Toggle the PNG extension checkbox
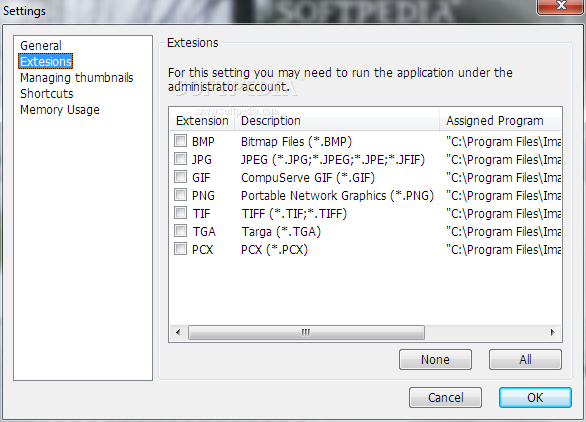586x422 pixels. 181,195
